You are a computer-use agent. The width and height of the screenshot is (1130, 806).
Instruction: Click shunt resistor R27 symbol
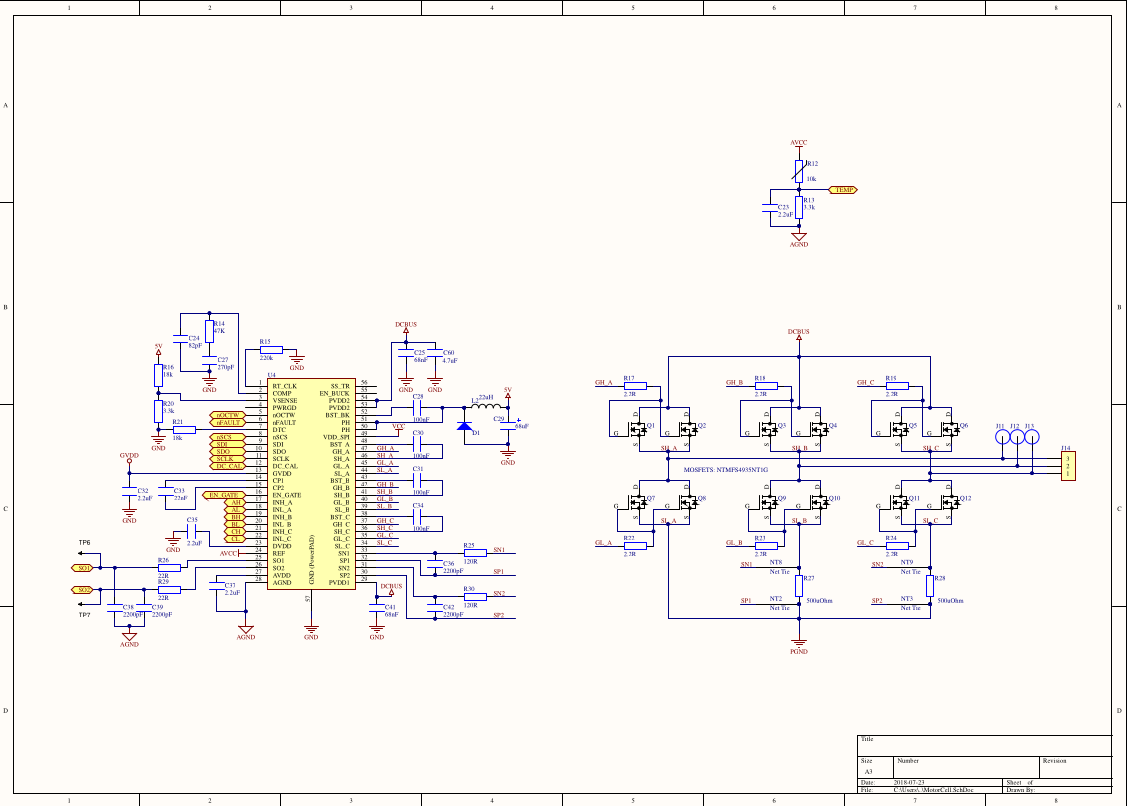click(x=798, y=586)
